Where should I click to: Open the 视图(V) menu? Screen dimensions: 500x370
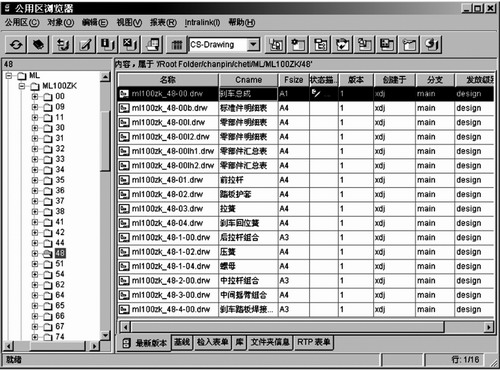(x=129, y=22)
